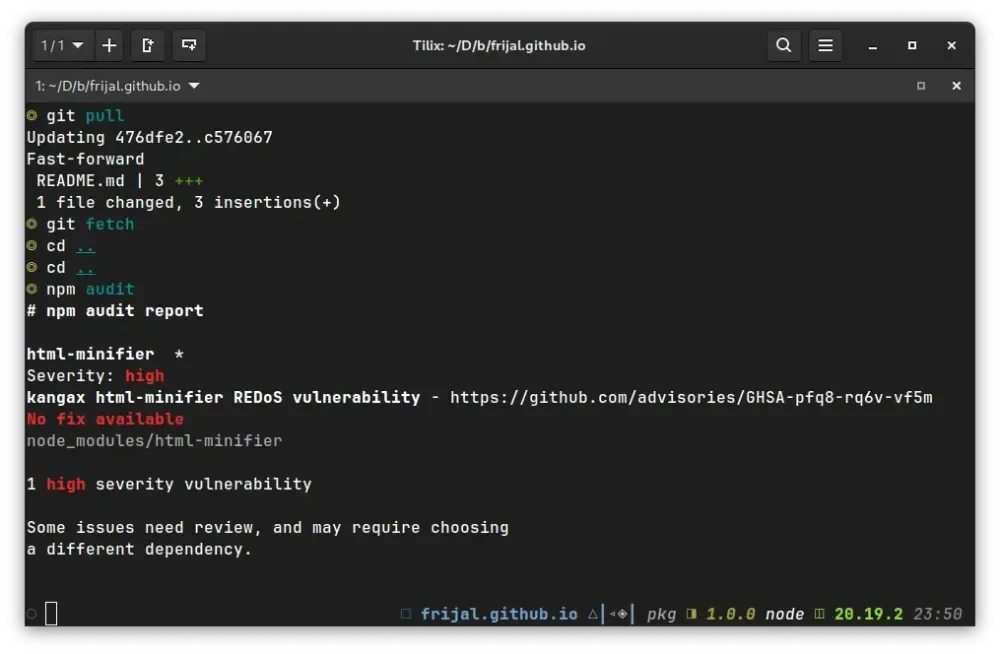
Task: Click the 'Severity: high' line
Action: tap(96, 376)
